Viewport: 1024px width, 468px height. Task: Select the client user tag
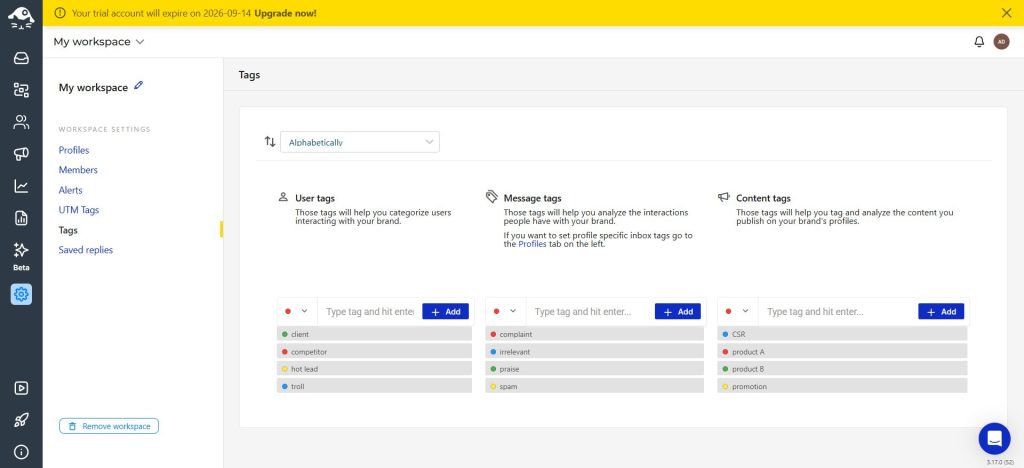(374, 334)
